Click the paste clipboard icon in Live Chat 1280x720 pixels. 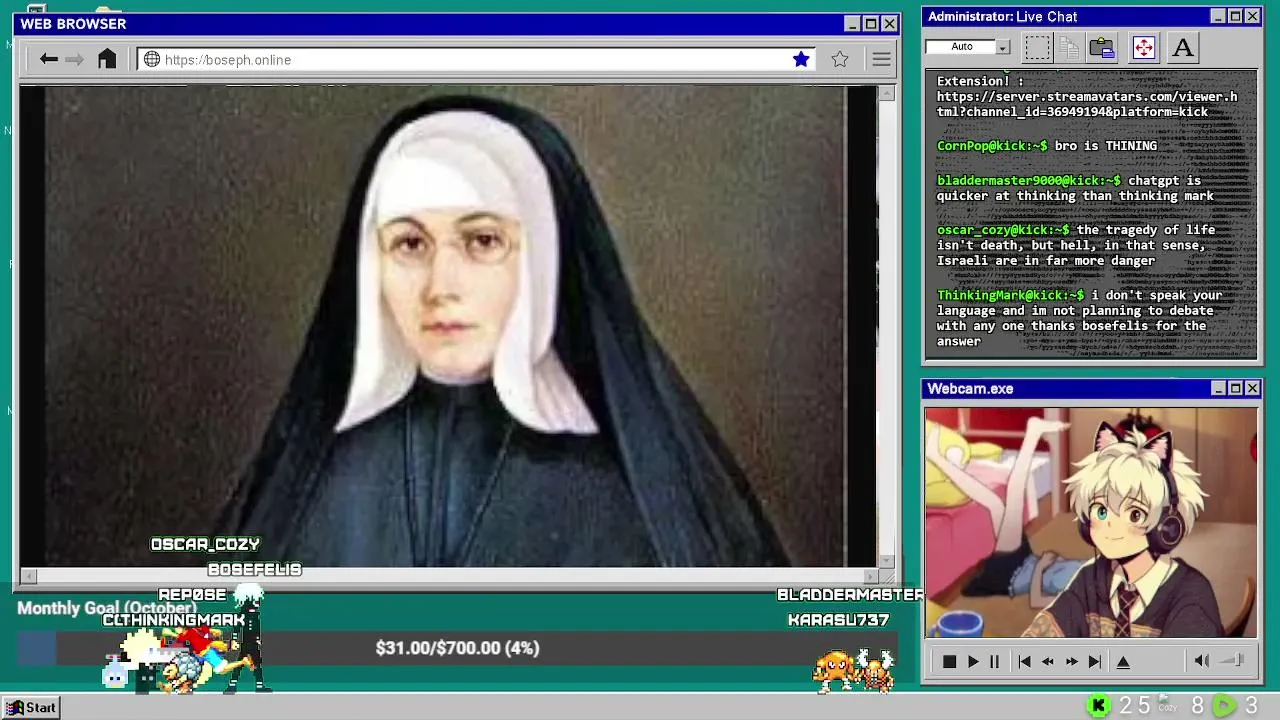point(1102,47)
